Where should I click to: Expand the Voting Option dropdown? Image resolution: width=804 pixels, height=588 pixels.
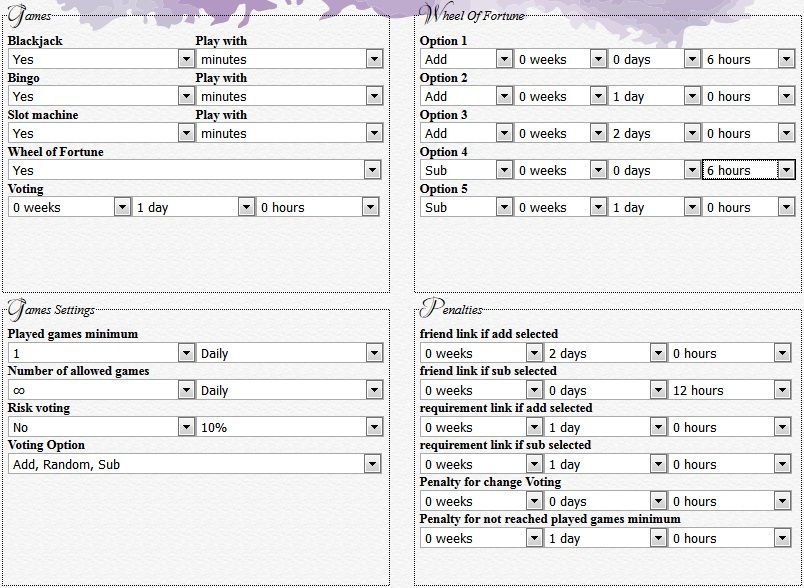pyautogui.click(x=195, y=464)
